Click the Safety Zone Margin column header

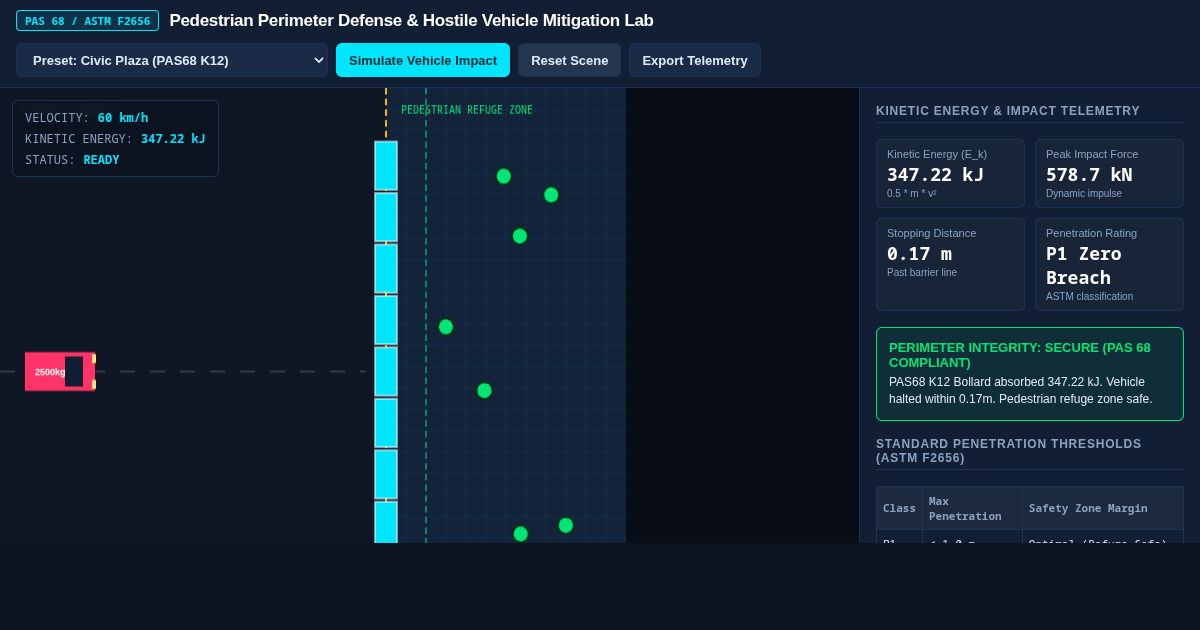tap(1103, 508)
